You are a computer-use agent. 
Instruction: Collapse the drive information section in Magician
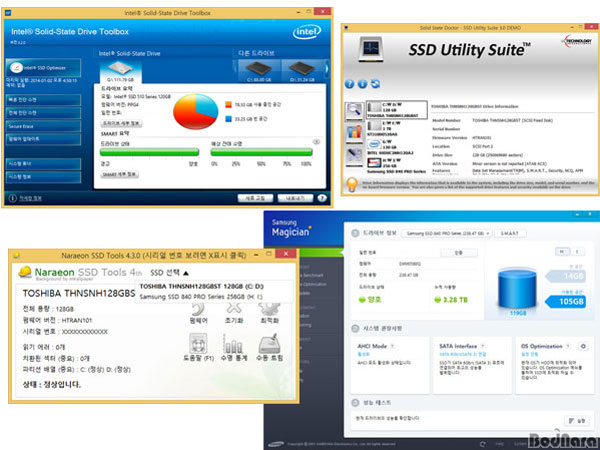pos(355,233)
